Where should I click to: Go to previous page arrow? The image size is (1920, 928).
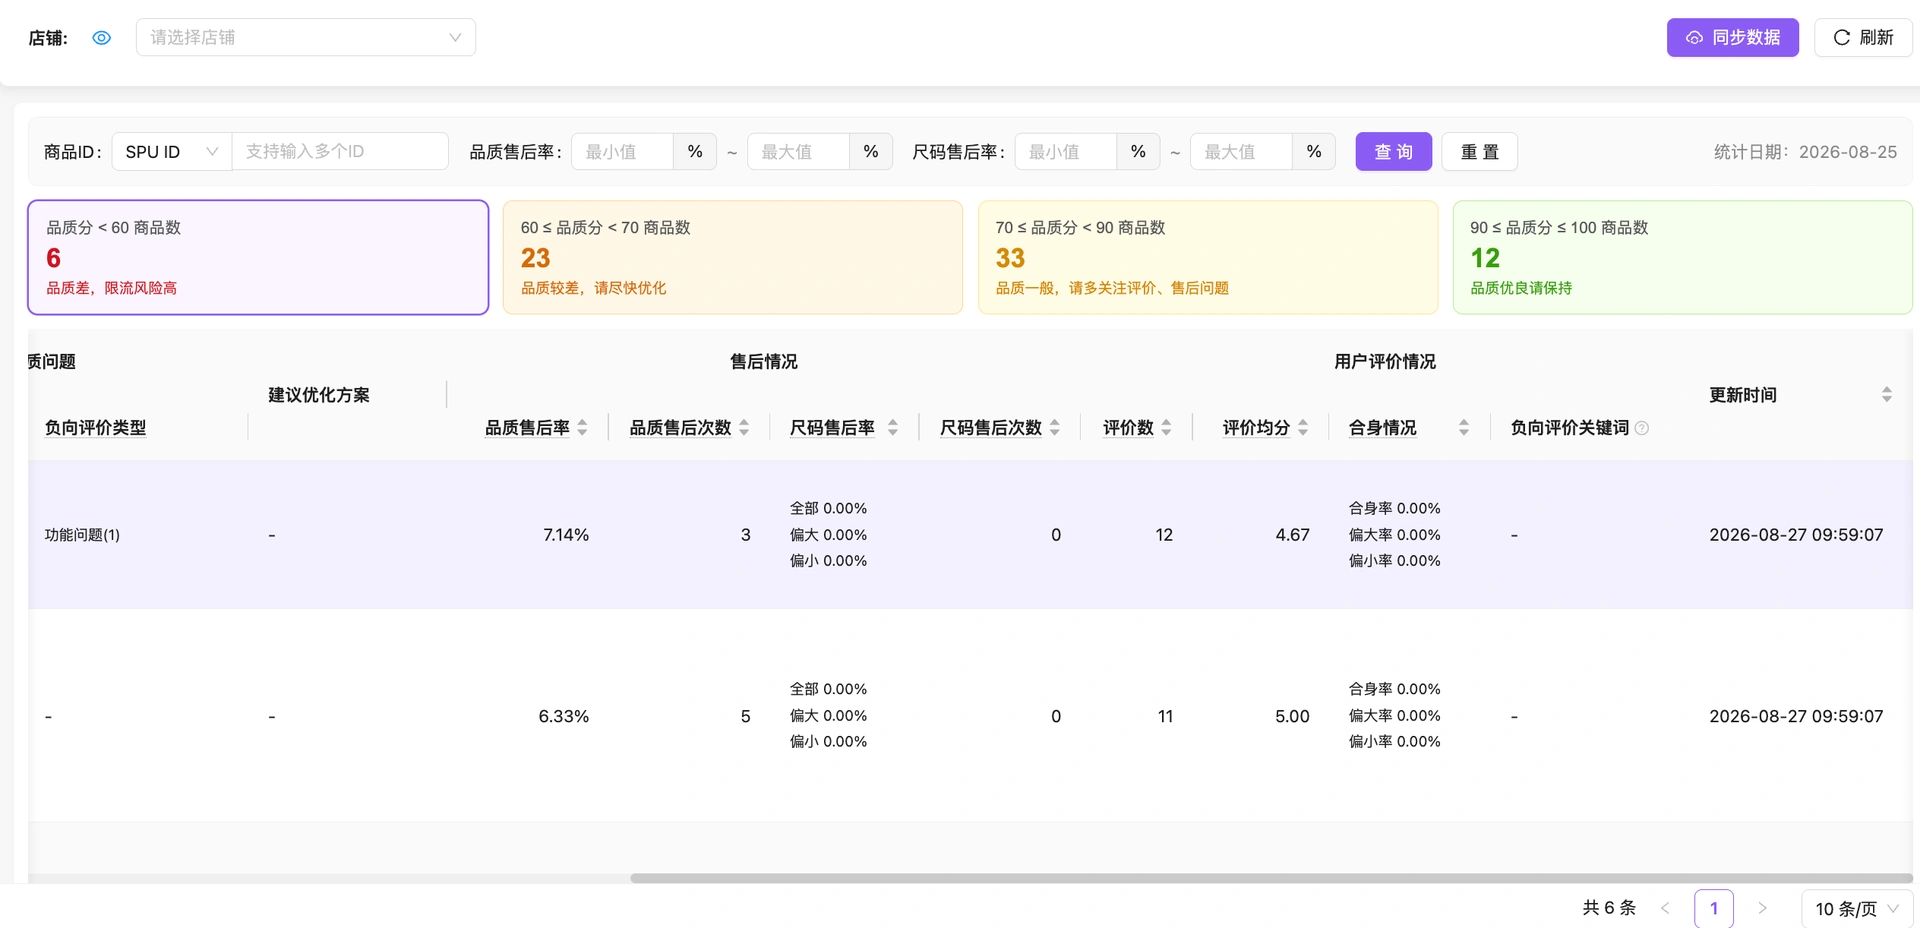(1665, 908)
